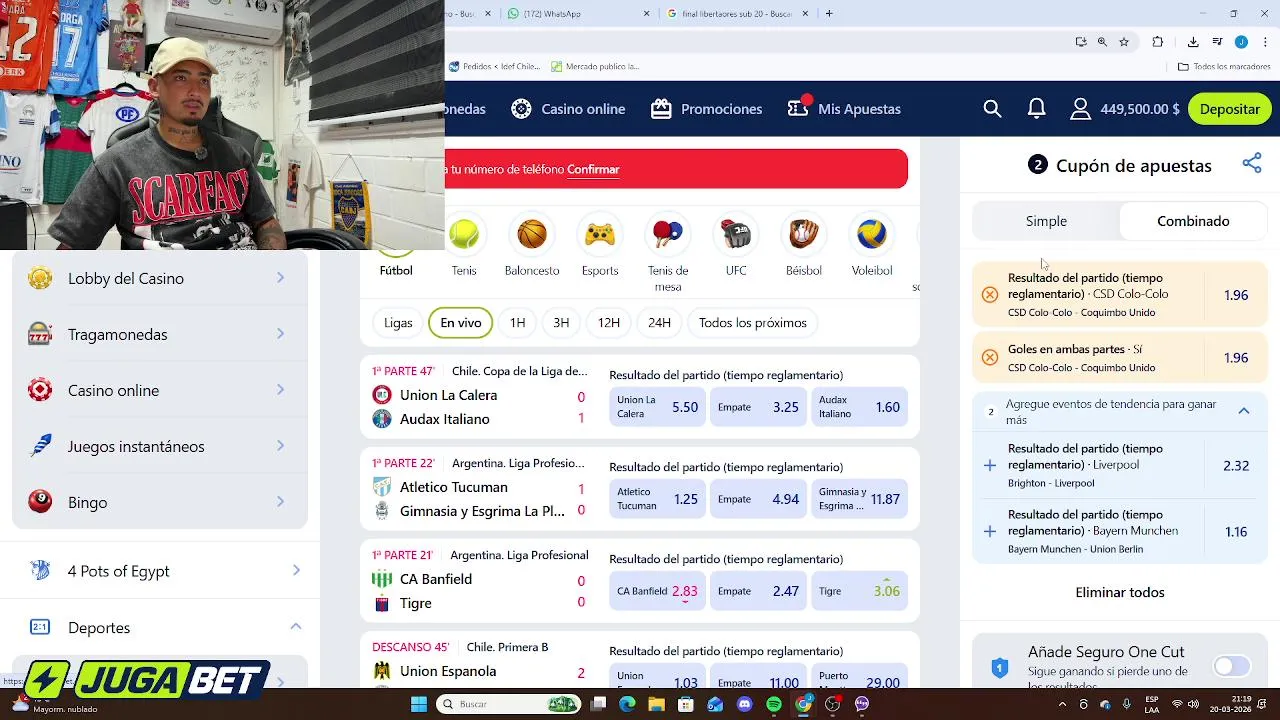Open Discord from the taskbar

[x=744, y=704]
